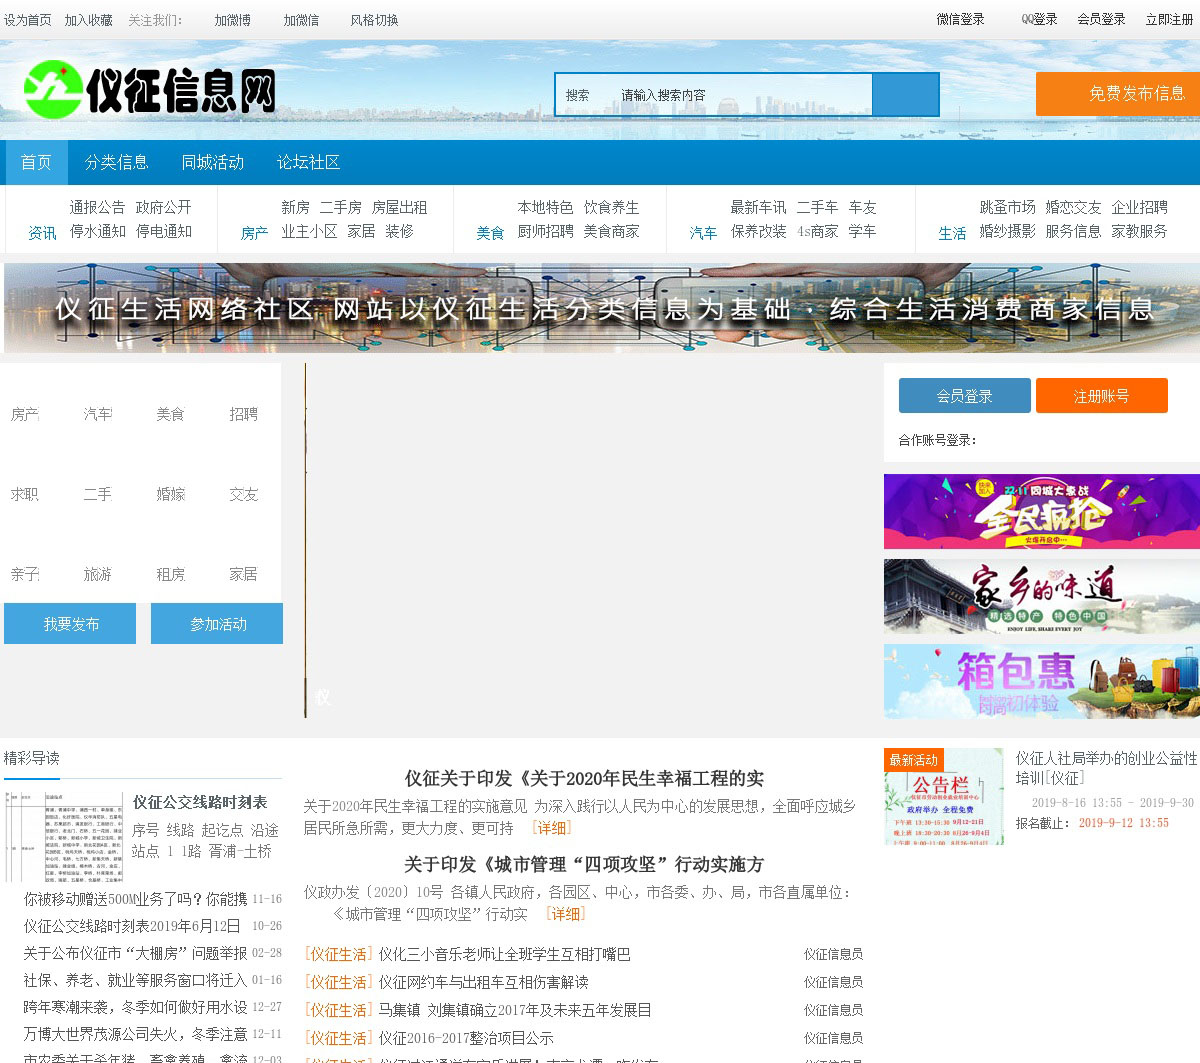Click the blue search submit button
This screenshot has height=1063, width=1200.
tap(905, 95)
